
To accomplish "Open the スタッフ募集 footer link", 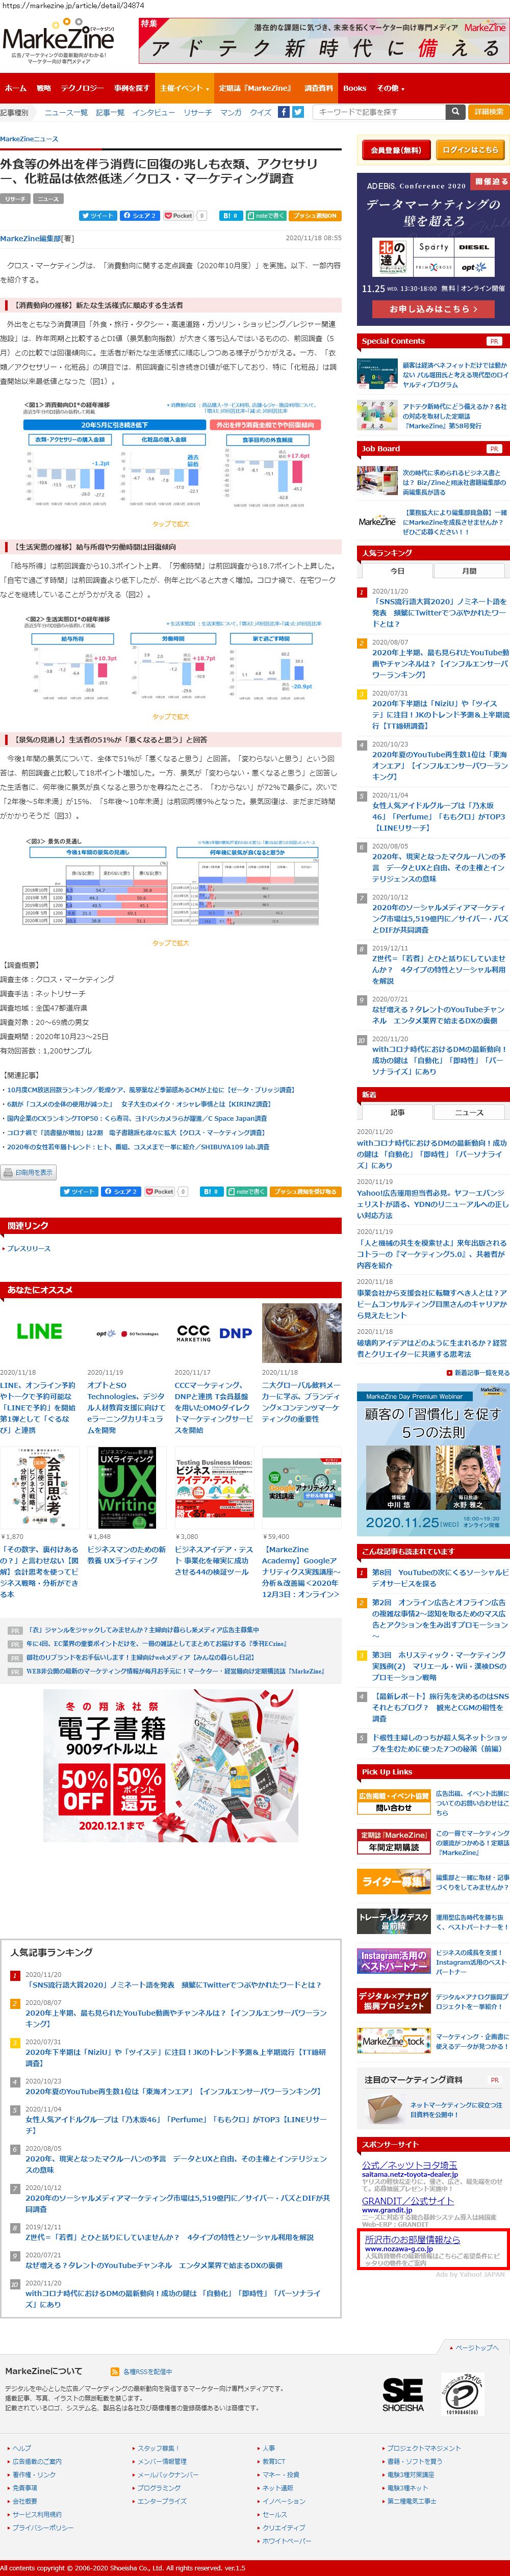I will pyautogui.click(x=157, y=2448).
